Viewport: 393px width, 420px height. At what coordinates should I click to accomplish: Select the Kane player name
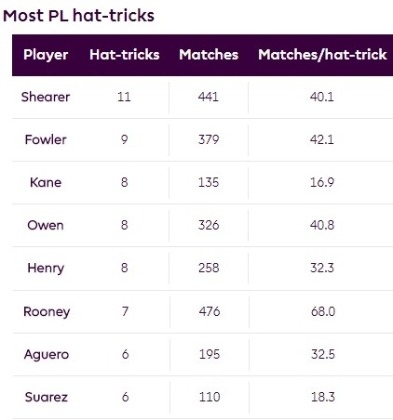46,182
